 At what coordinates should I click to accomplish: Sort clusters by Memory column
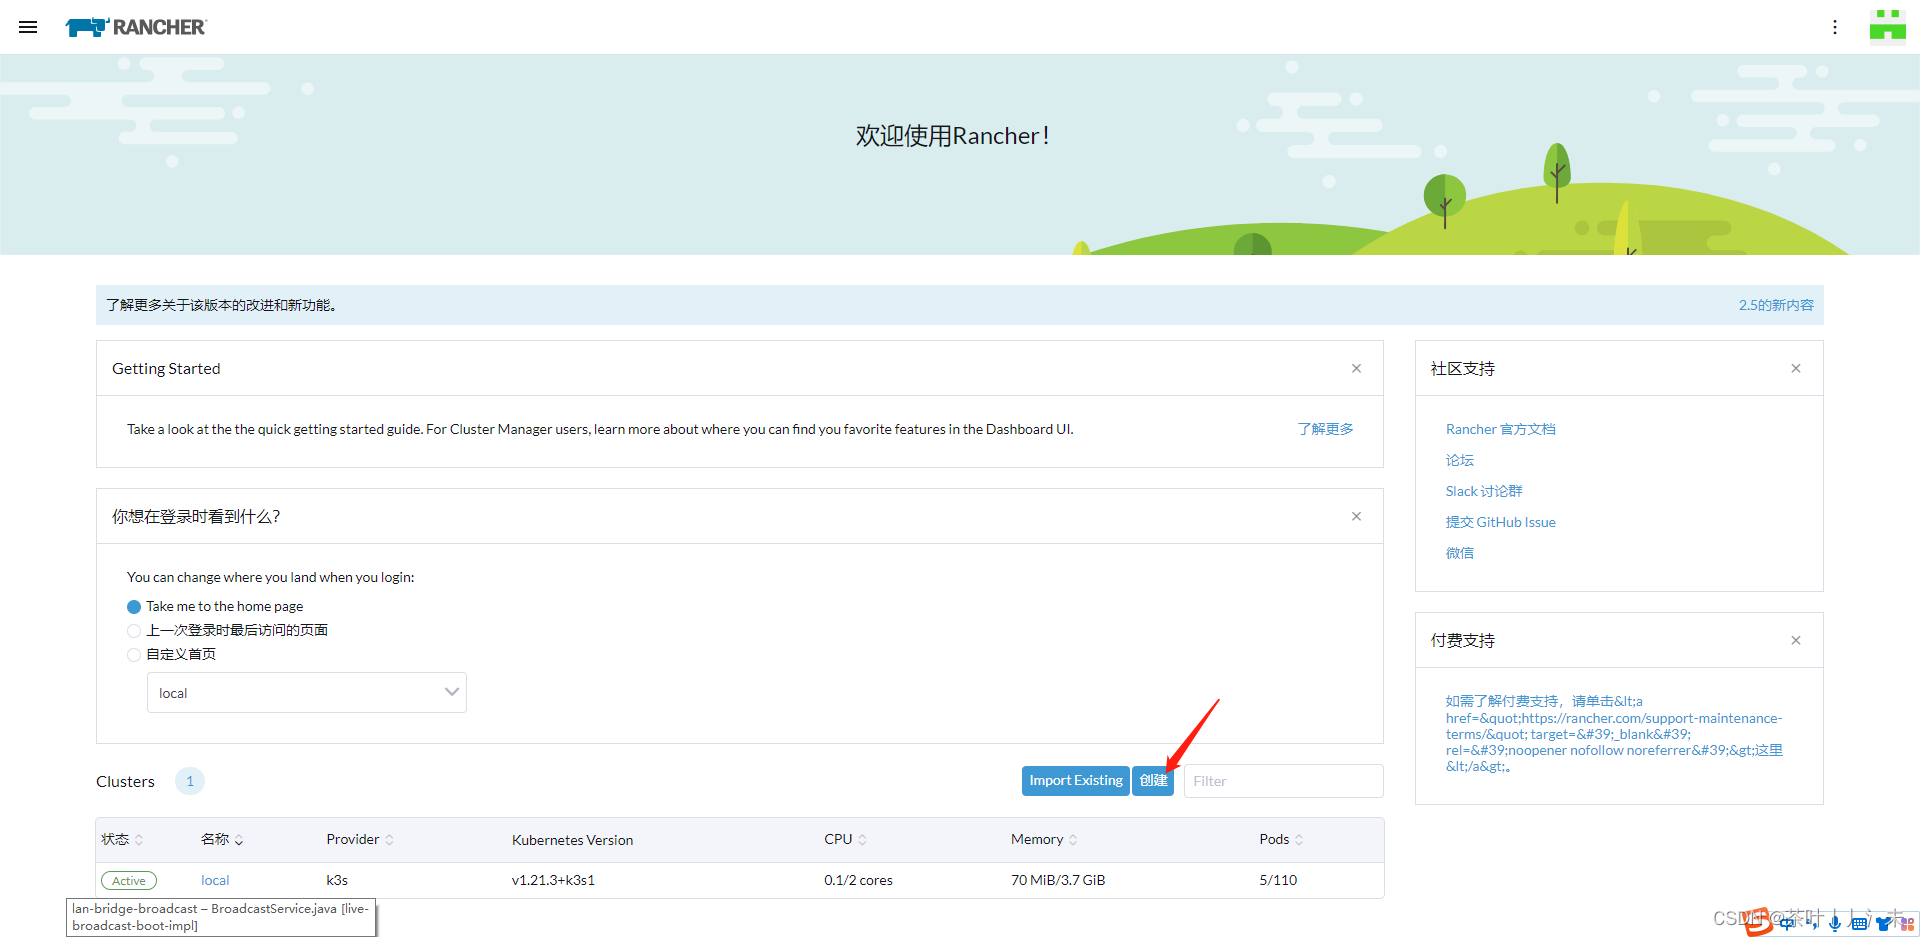coord(1044,840)
